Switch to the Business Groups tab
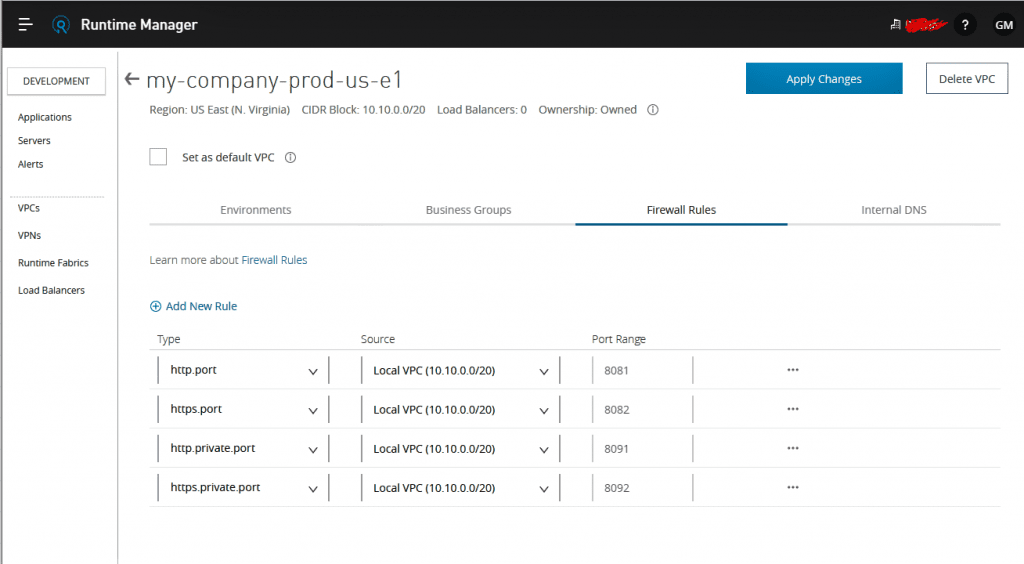 pos(468,210)
